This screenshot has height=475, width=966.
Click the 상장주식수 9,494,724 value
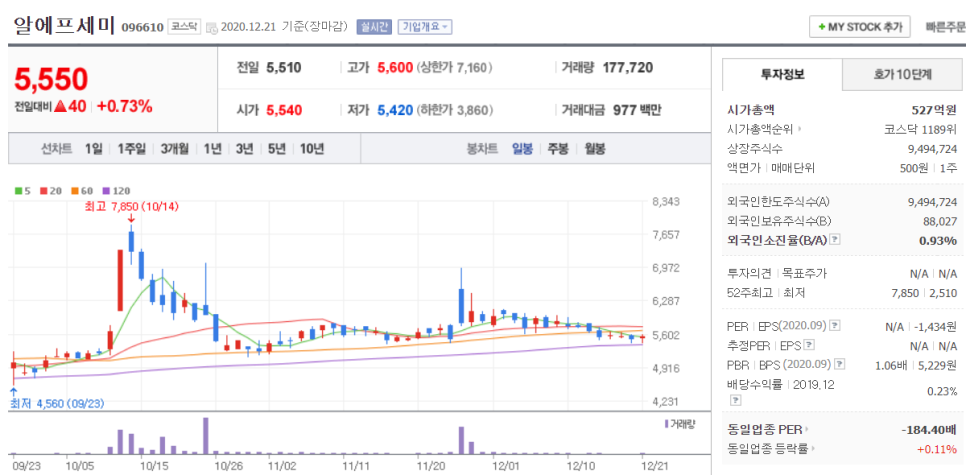tap(932, 148)
